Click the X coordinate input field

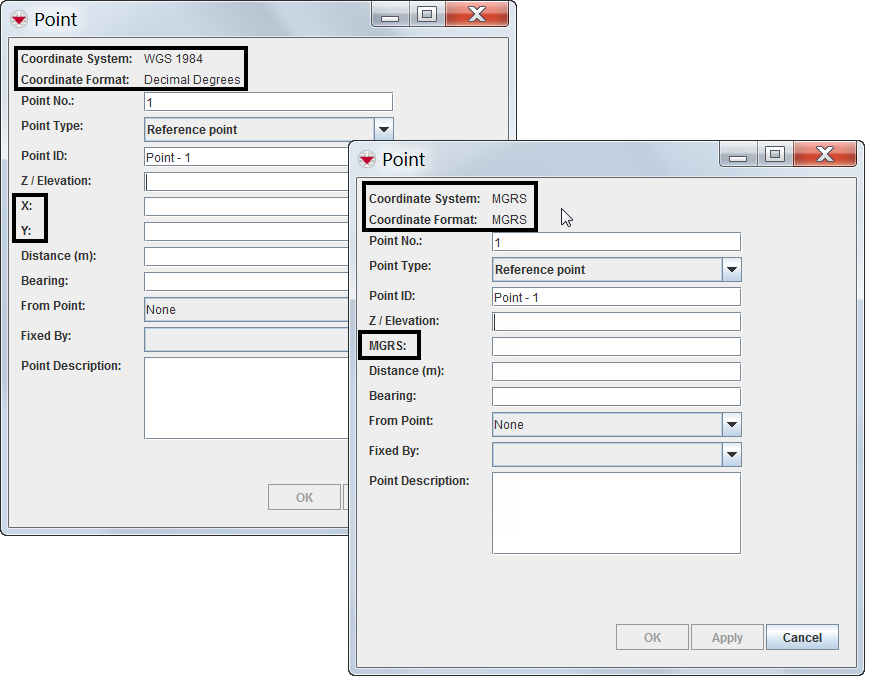(x=246, y=207)
